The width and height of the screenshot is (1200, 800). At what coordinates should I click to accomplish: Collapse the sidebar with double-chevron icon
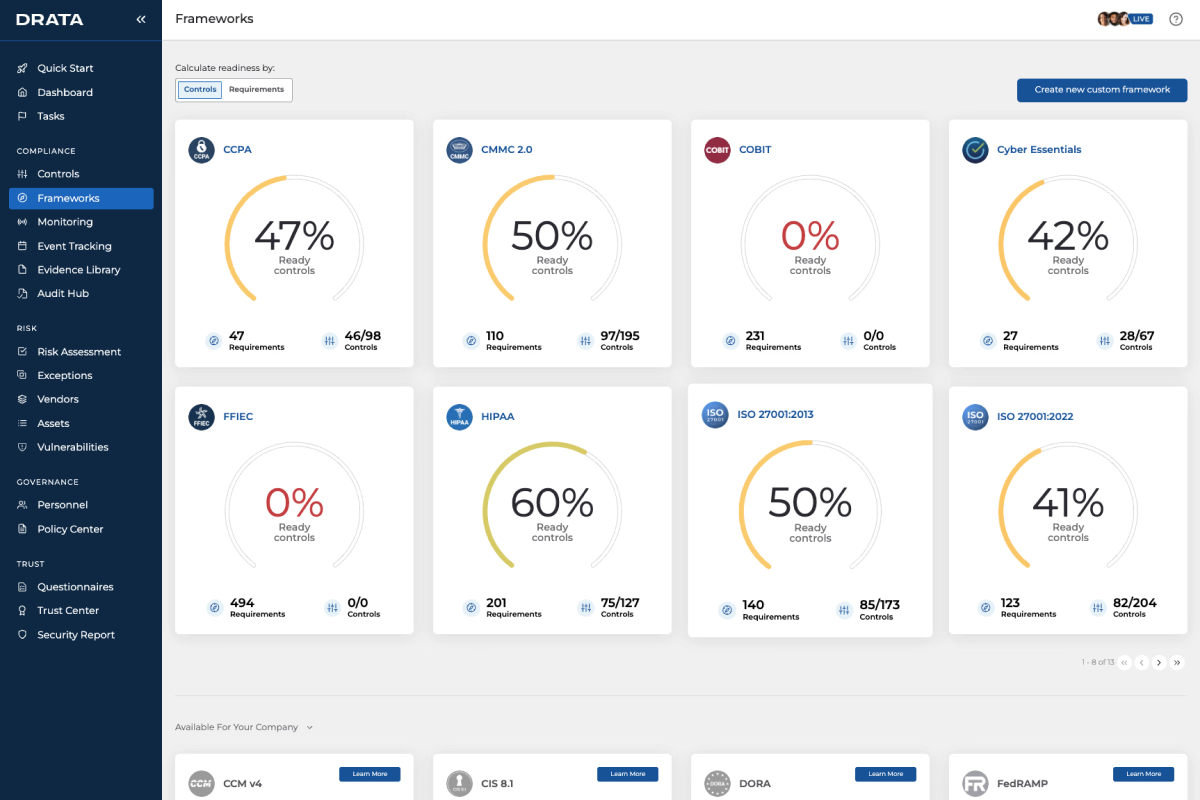(x=141, y=19)
